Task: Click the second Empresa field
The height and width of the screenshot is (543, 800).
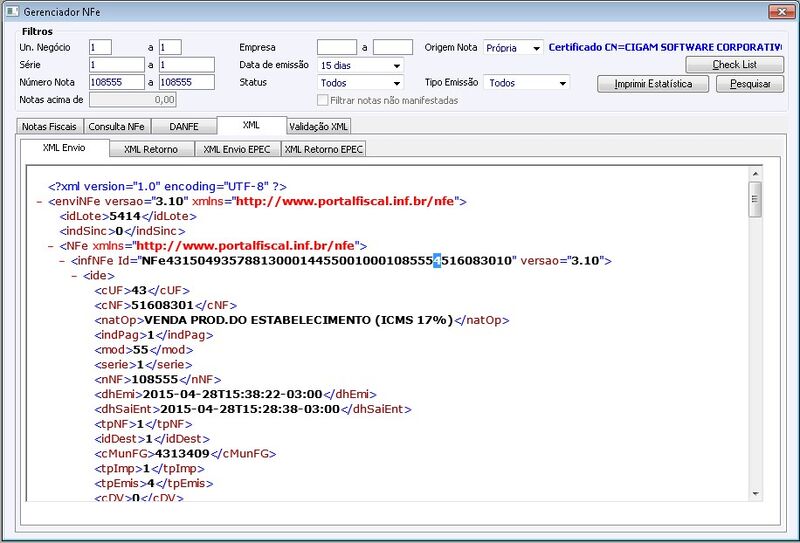Action: 393,47
